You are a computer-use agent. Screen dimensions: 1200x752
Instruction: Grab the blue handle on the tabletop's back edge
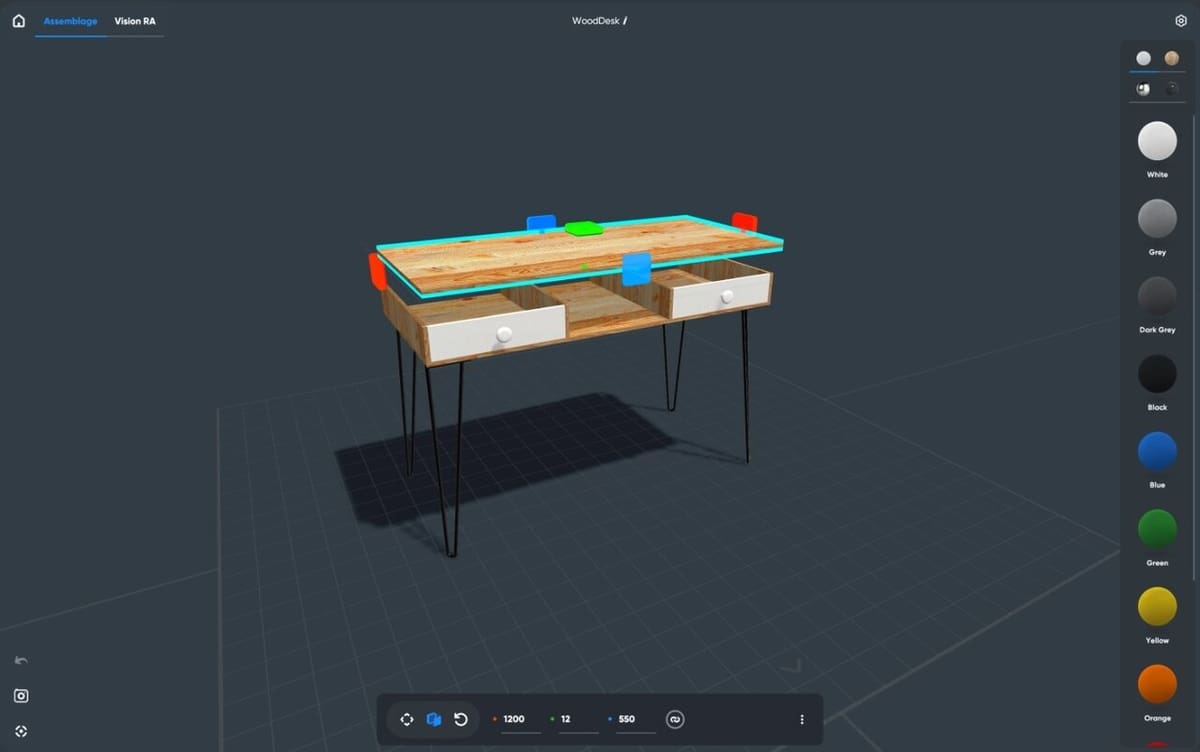tap(541, 222)
